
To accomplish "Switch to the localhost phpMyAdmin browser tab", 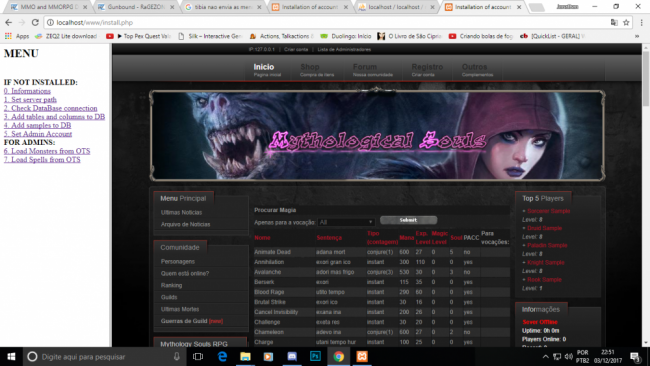I will pos(396,7).
